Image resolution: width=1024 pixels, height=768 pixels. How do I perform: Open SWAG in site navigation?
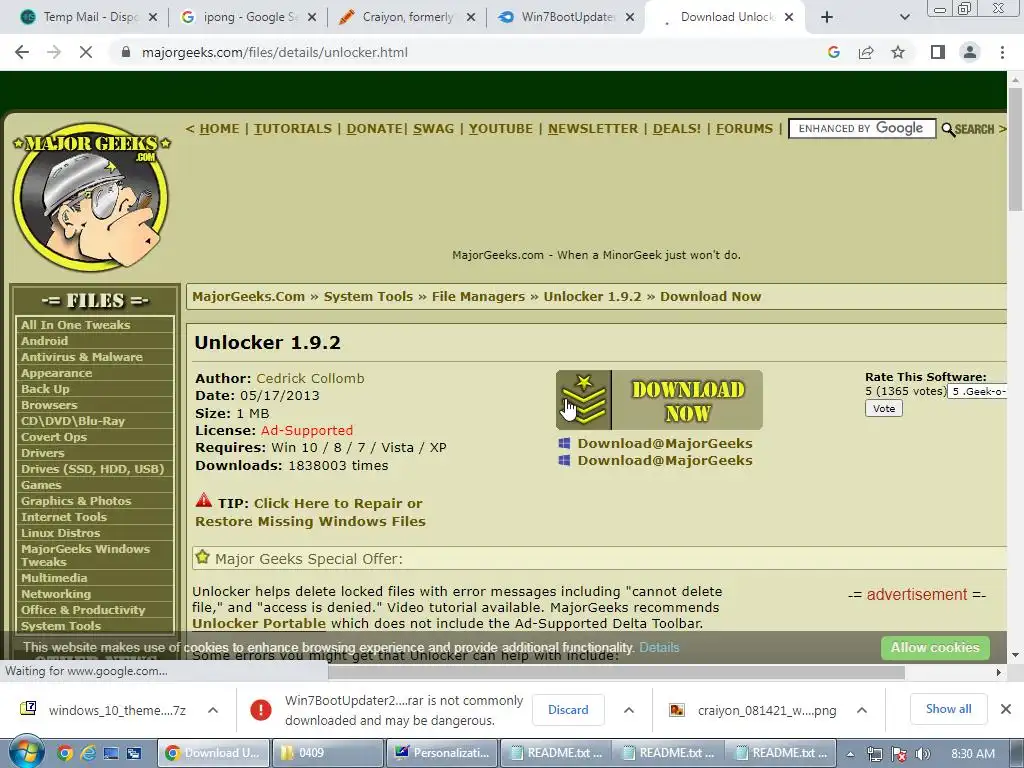point(433,129)
